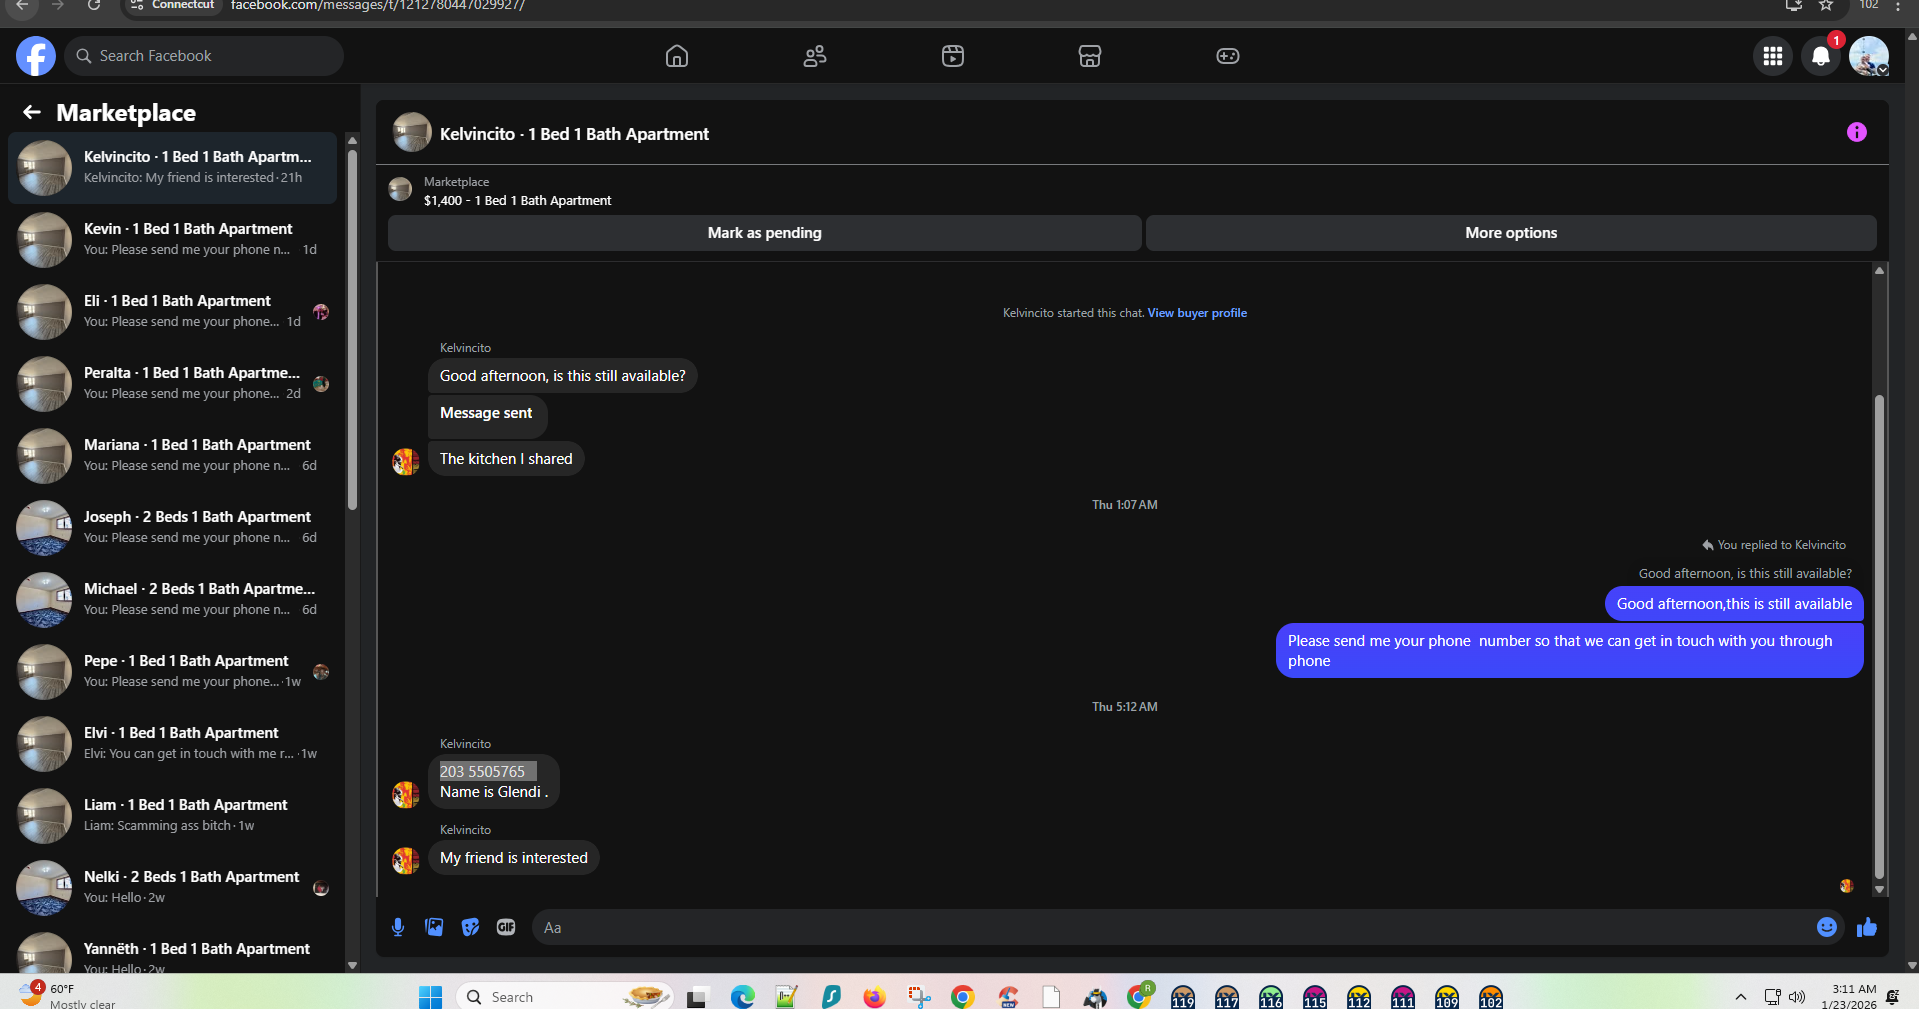Viewport: 1919px width, 1009px height.
Task: Open the account profile menu
Action: pyautogui.click(x=1868, y=56)
